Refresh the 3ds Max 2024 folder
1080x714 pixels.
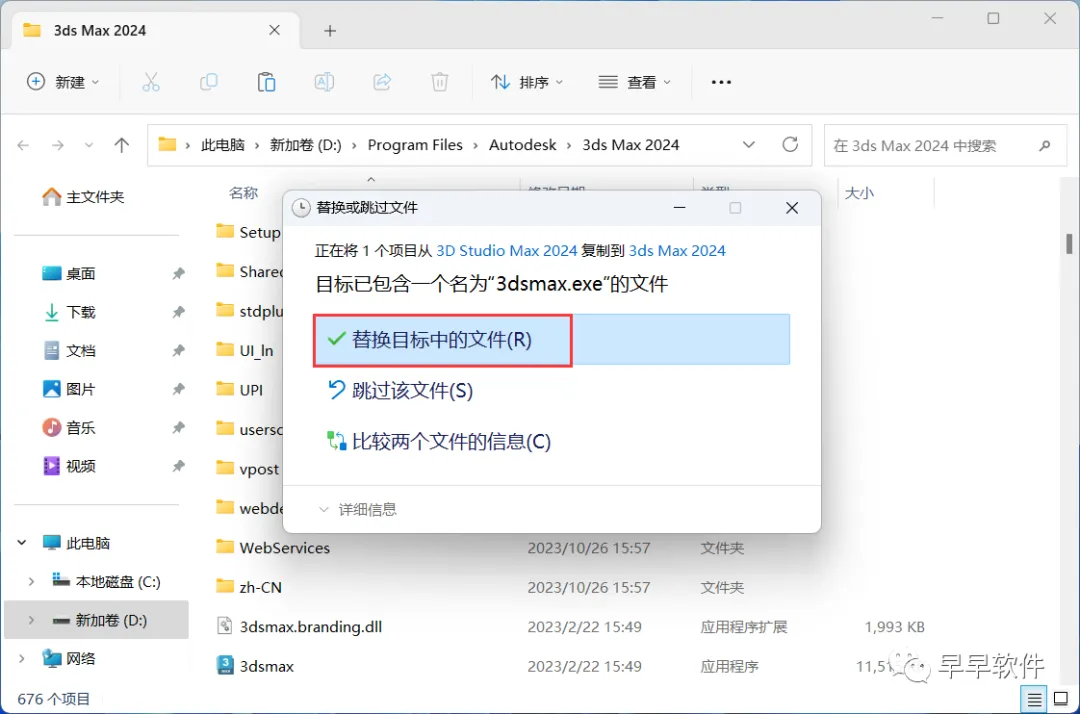point(790,145)
